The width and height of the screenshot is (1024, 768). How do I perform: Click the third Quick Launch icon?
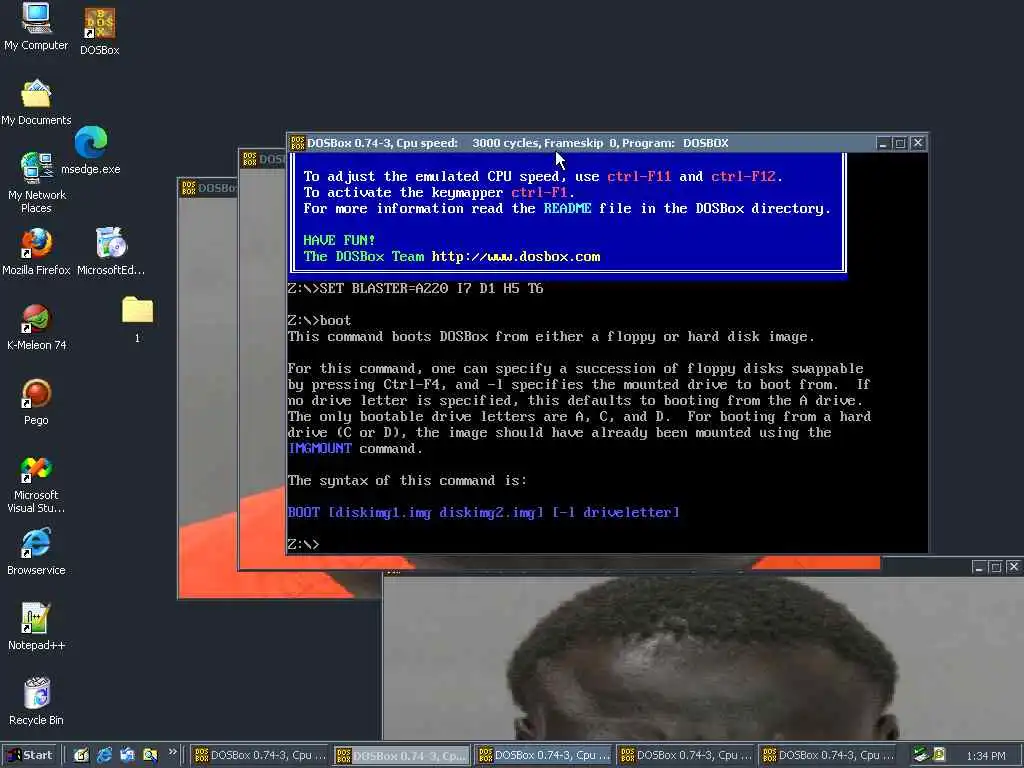(127, 755)
